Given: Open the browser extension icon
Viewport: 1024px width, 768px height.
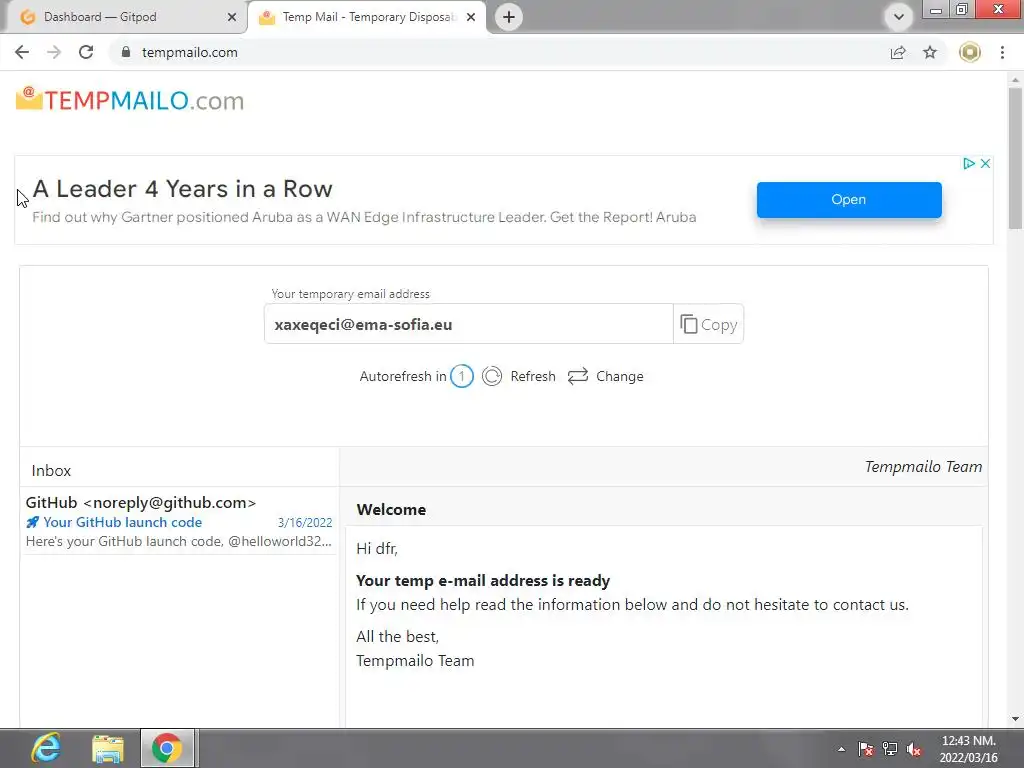Looking at the screenshot, I should (970, 52).
